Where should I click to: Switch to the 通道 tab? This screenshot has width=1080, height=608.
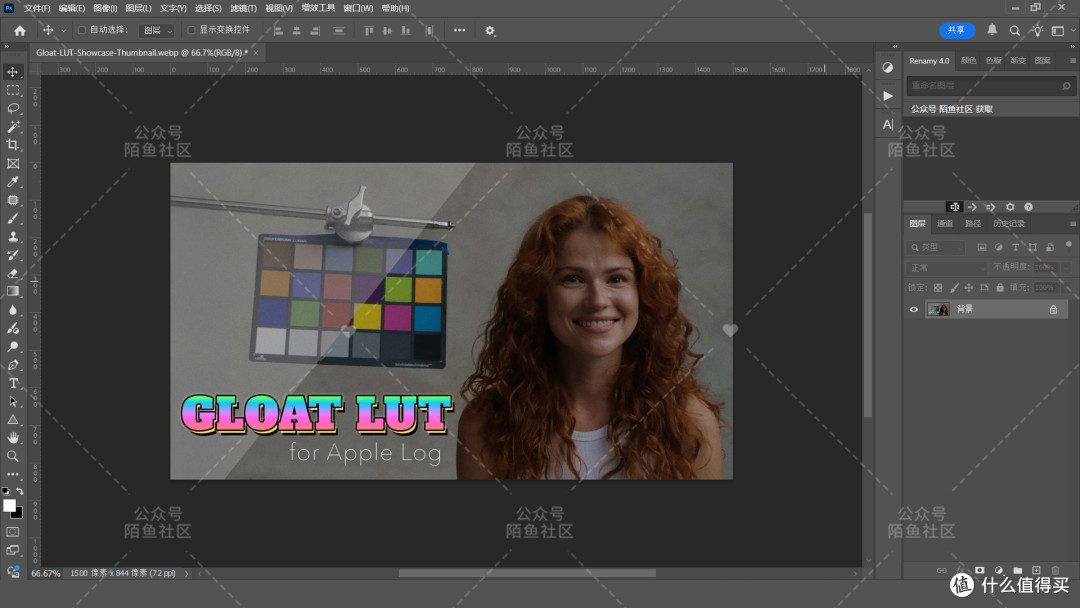coord(945,224)
